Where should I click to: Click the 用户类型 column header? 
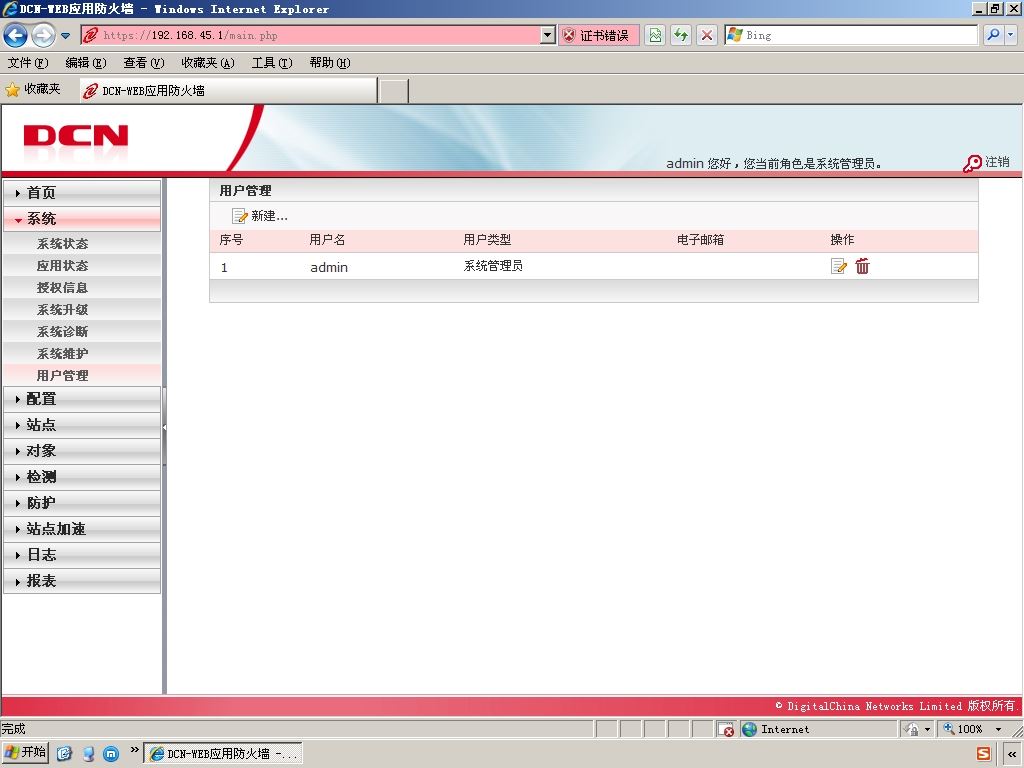487,240
